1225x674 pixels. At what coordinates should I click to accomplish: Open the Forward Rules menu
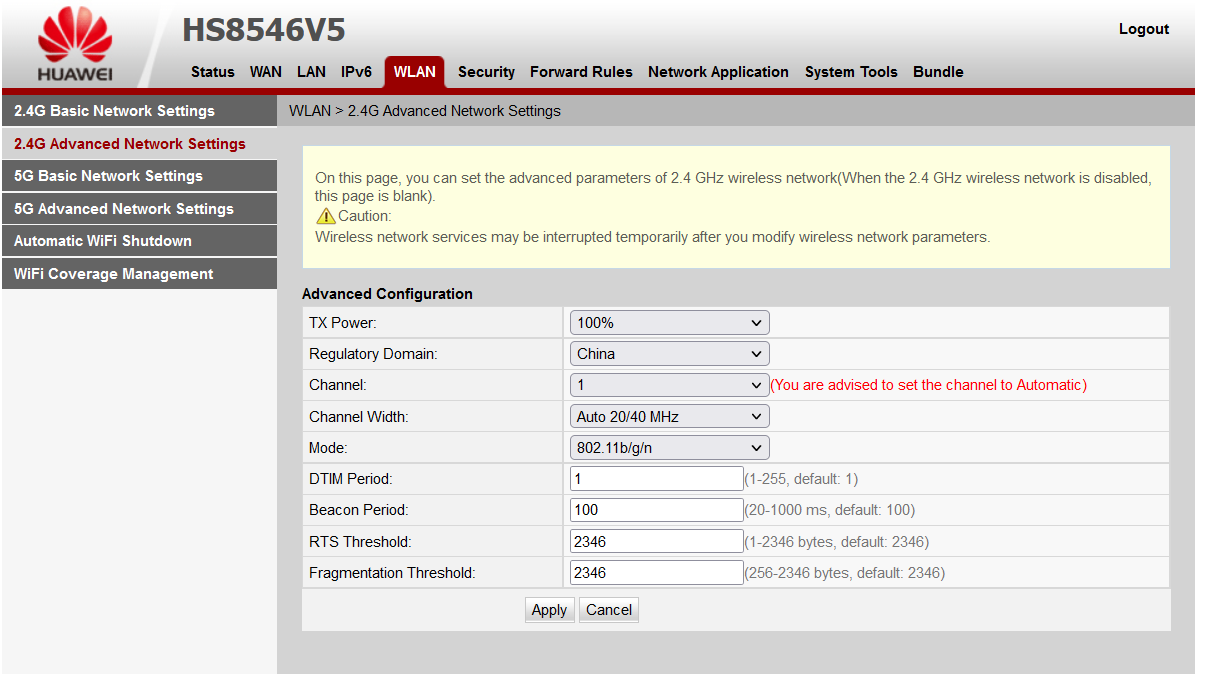point(581,71)
